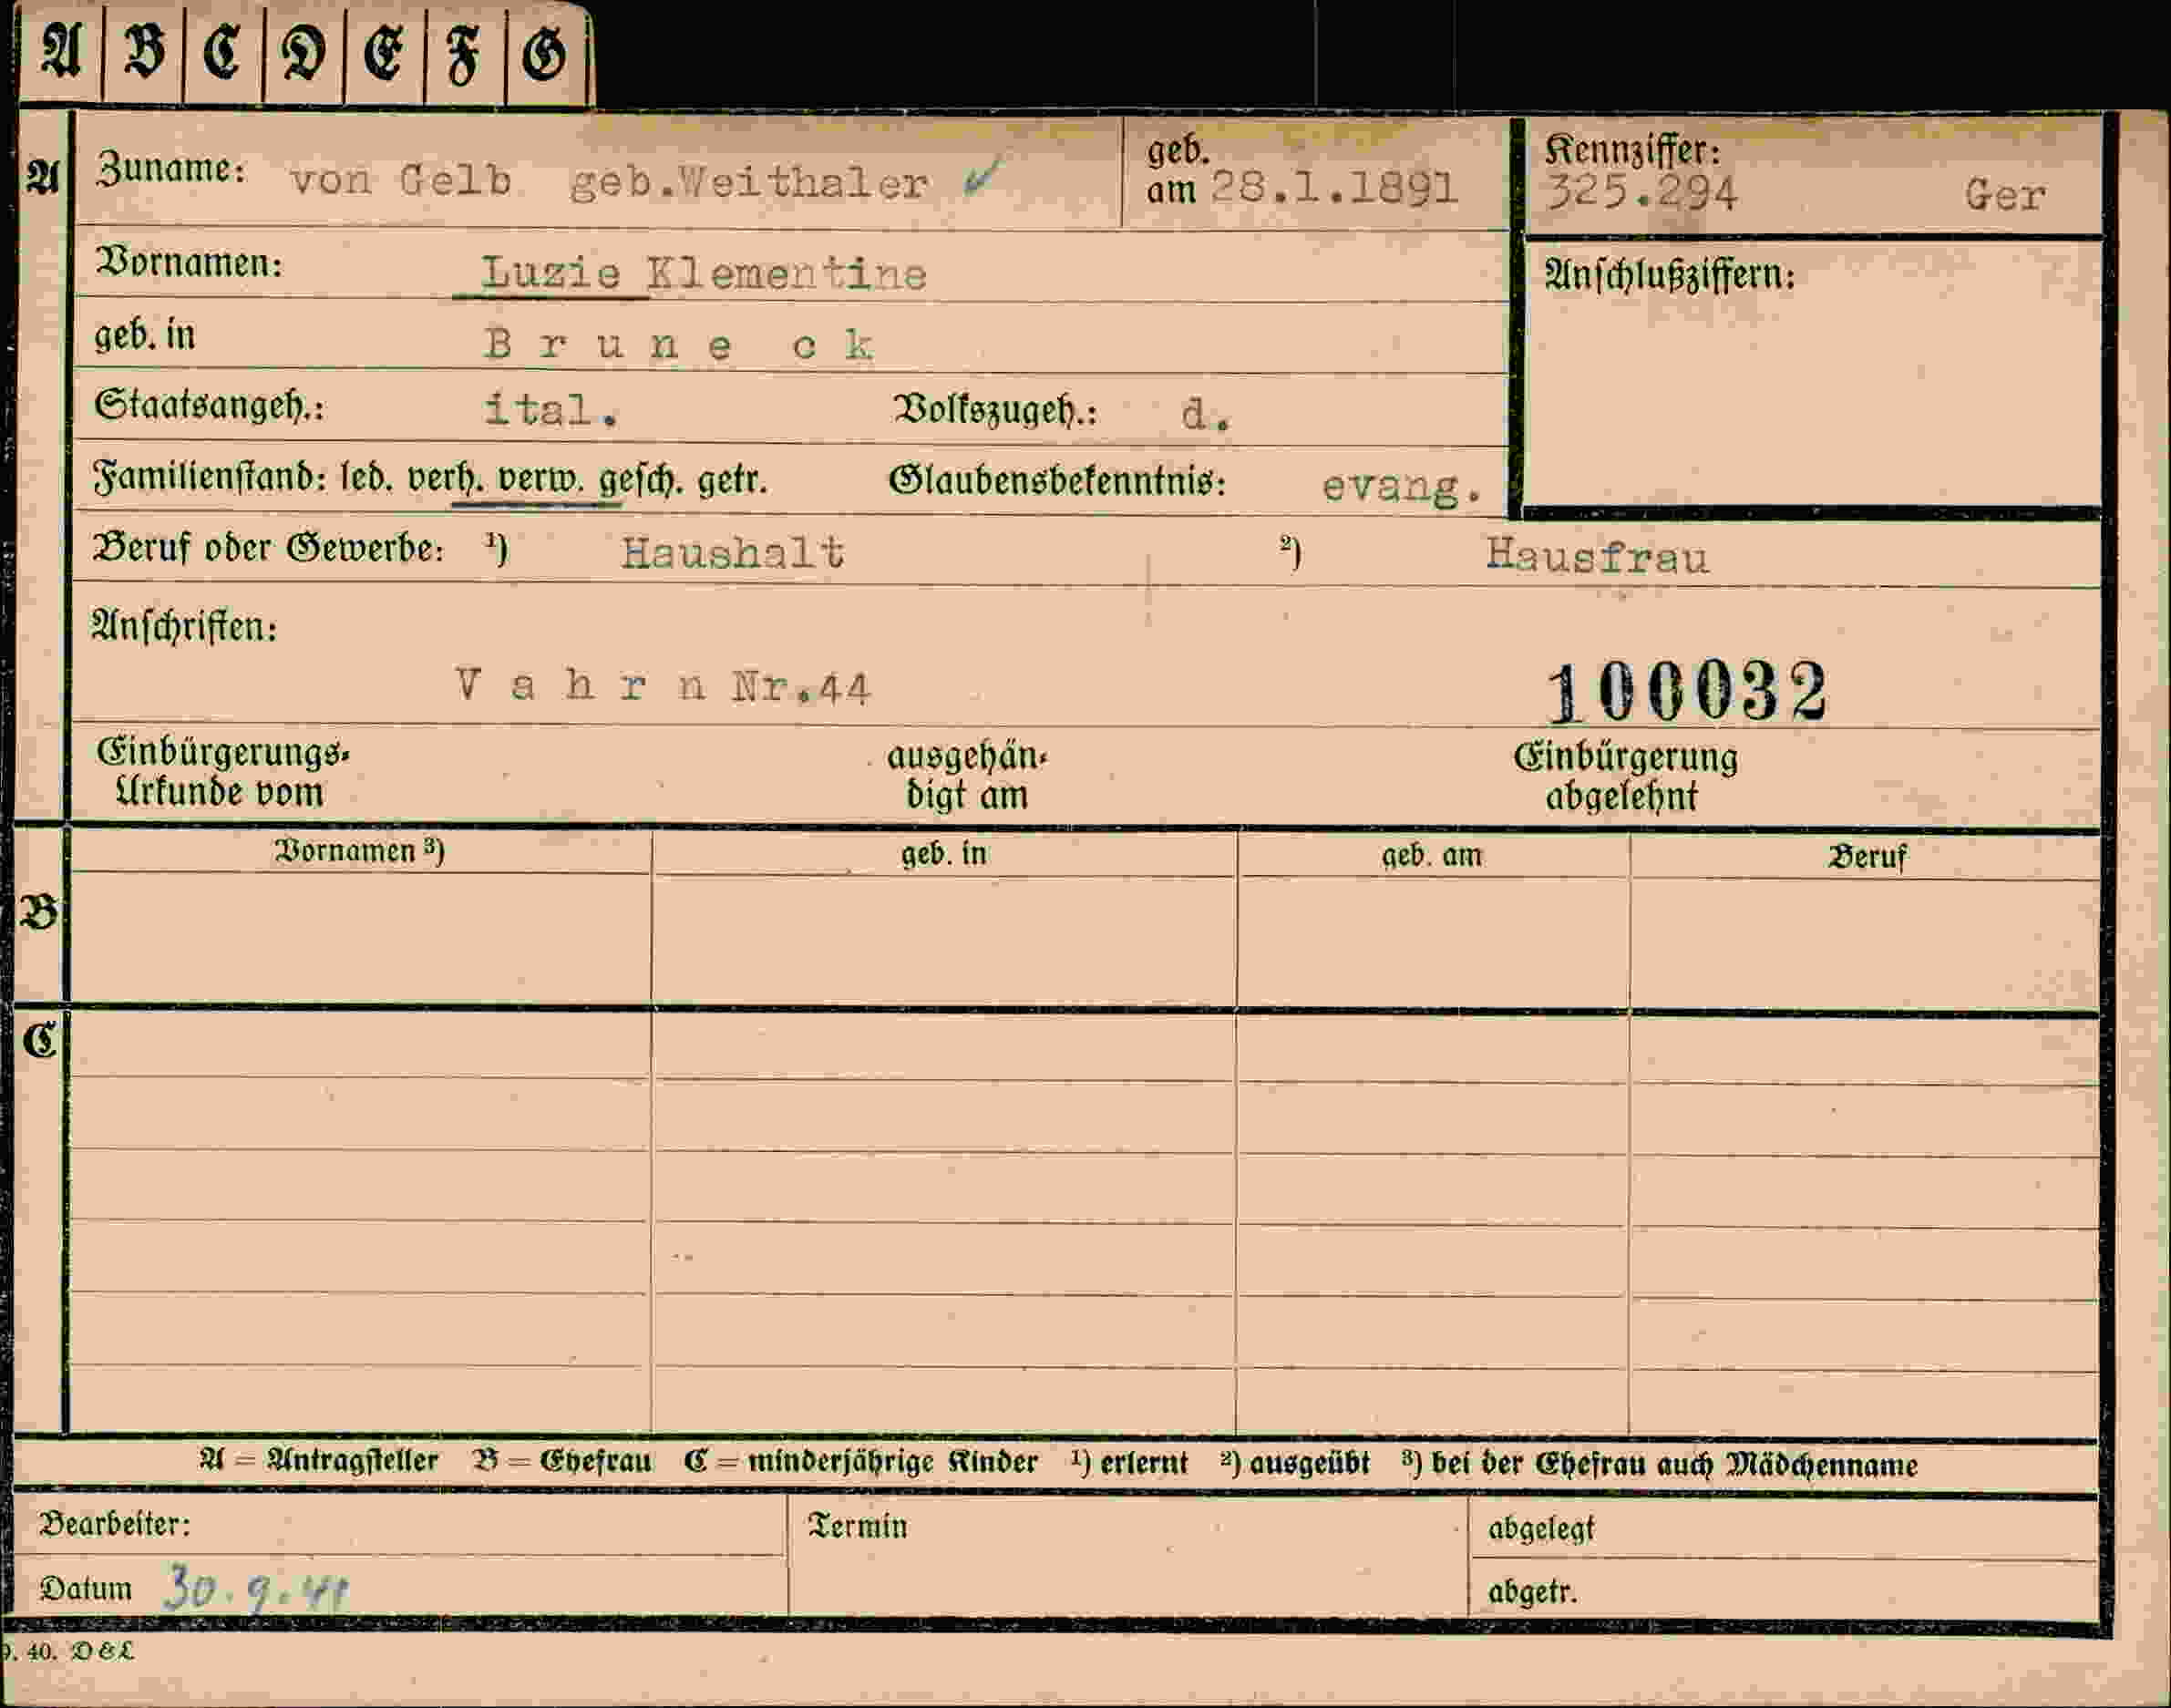Image resolution: width=2171 pixels, height=1708 pixels.
Task: Click the 'Vornamen:' label in section A
Action: click(x=189, y=263)
